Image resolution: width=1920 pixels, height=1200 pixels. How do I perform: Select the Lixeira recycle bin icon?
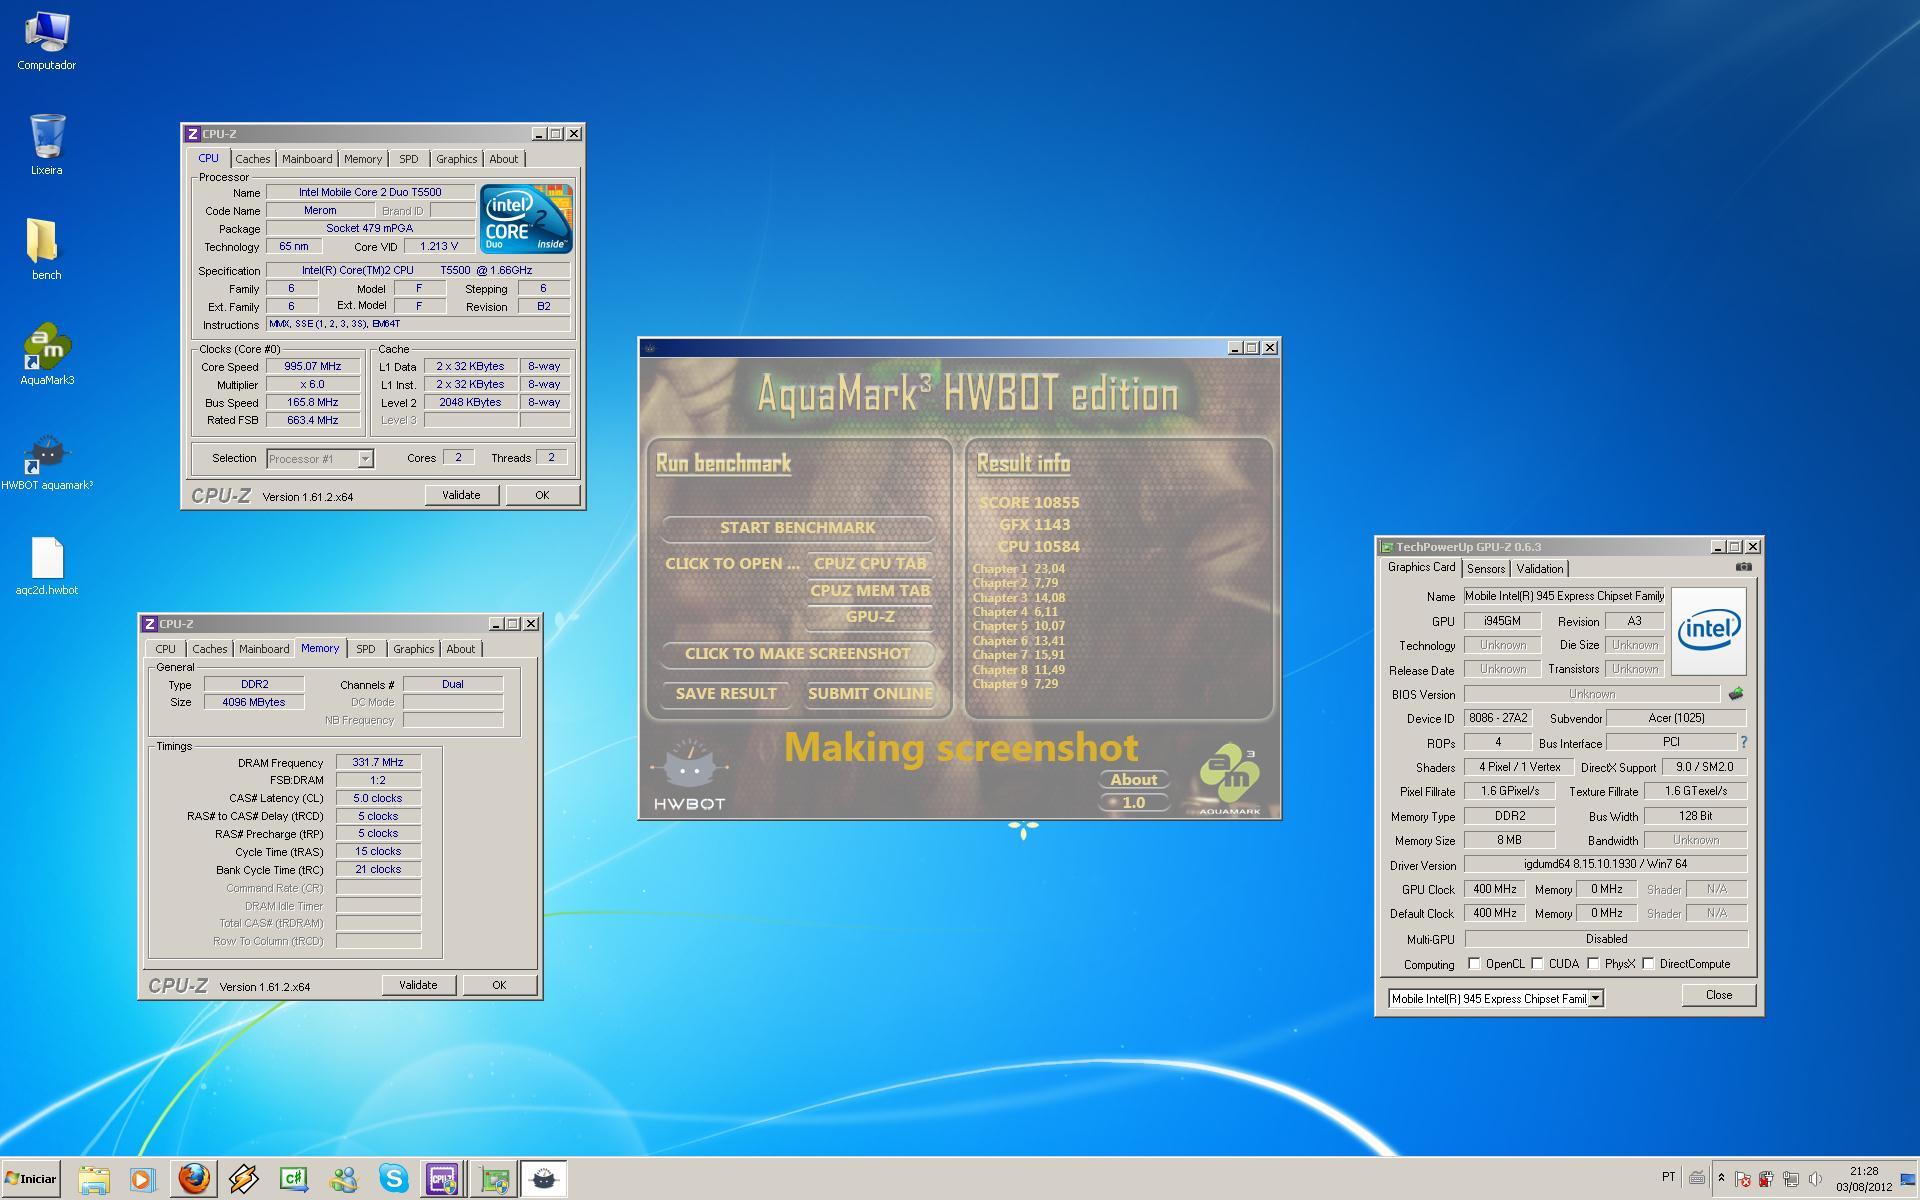point(46,145)
